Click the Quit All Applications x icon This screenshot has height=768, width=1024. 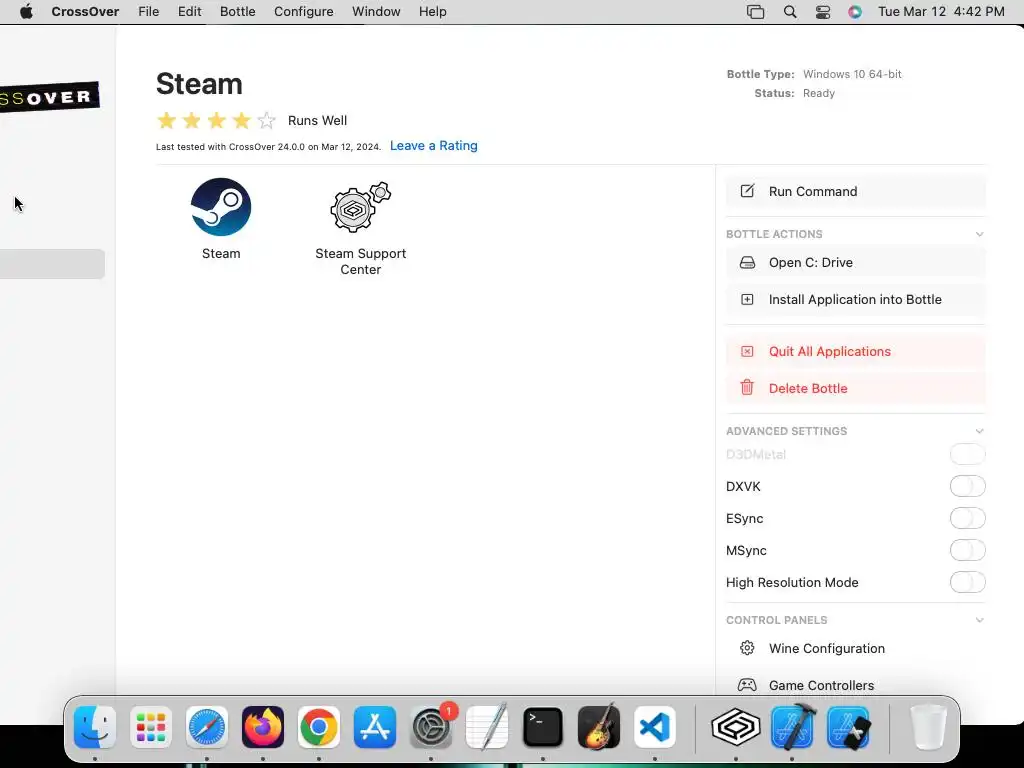pyautogui.click(x=747, y=351)
